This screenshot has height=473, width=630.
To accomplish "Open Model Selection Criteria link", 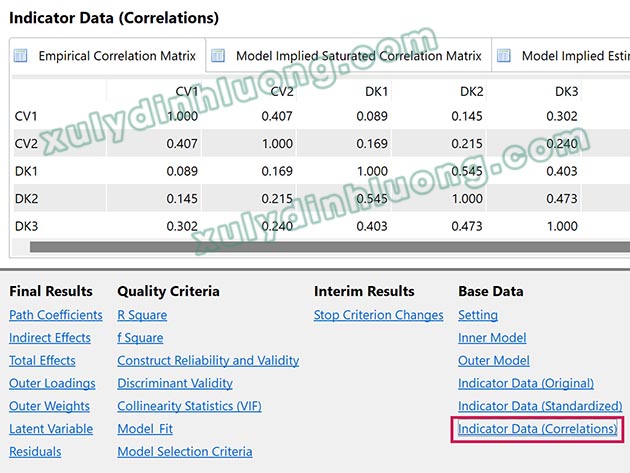I will (185, 452).
